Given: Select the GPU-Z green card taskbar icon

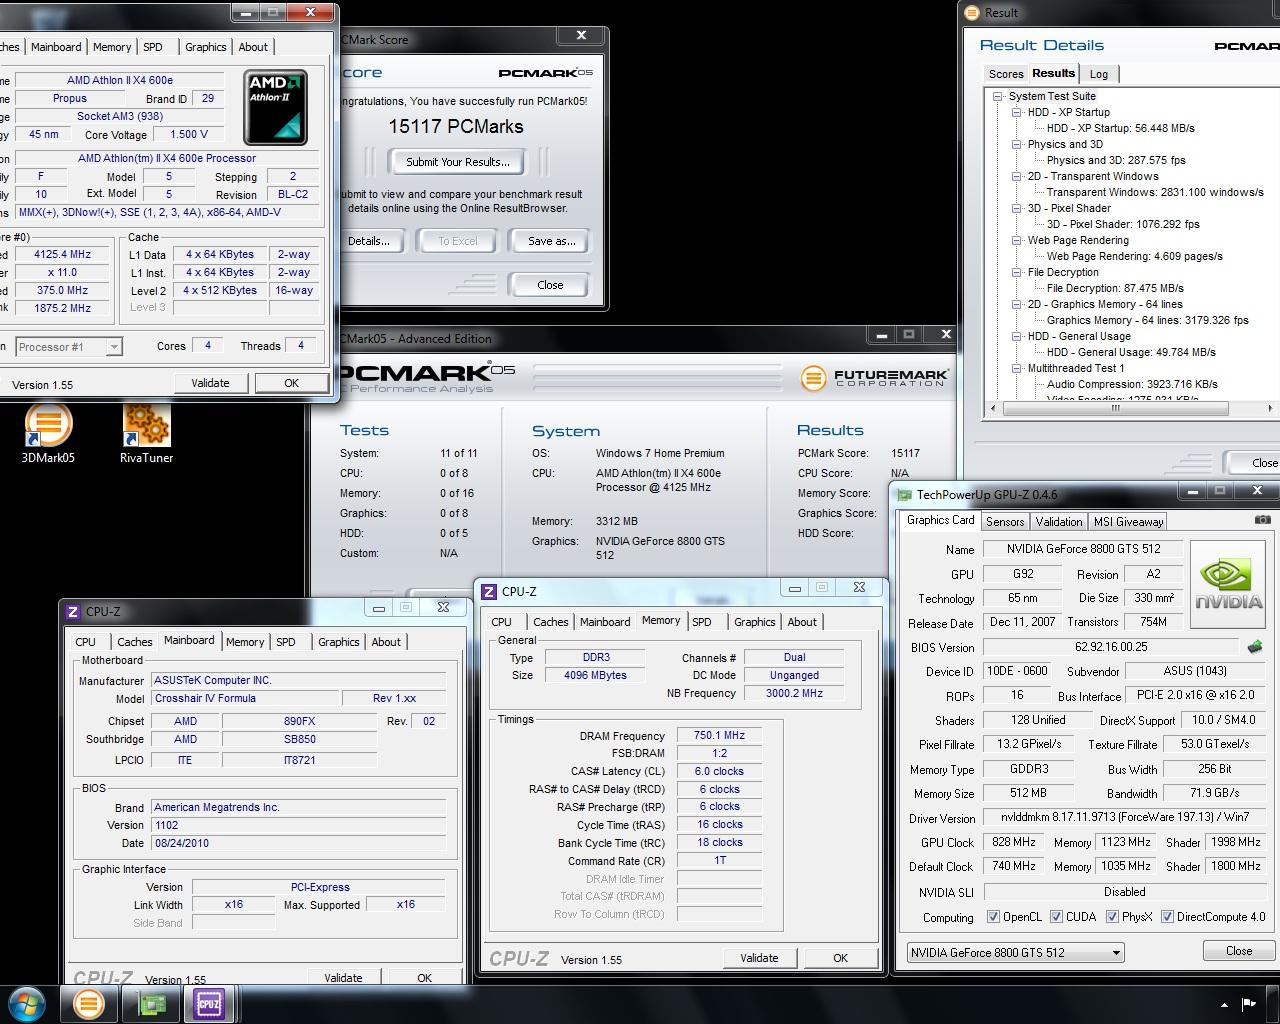Looking at the screenshot, I should coord(151,1003).
